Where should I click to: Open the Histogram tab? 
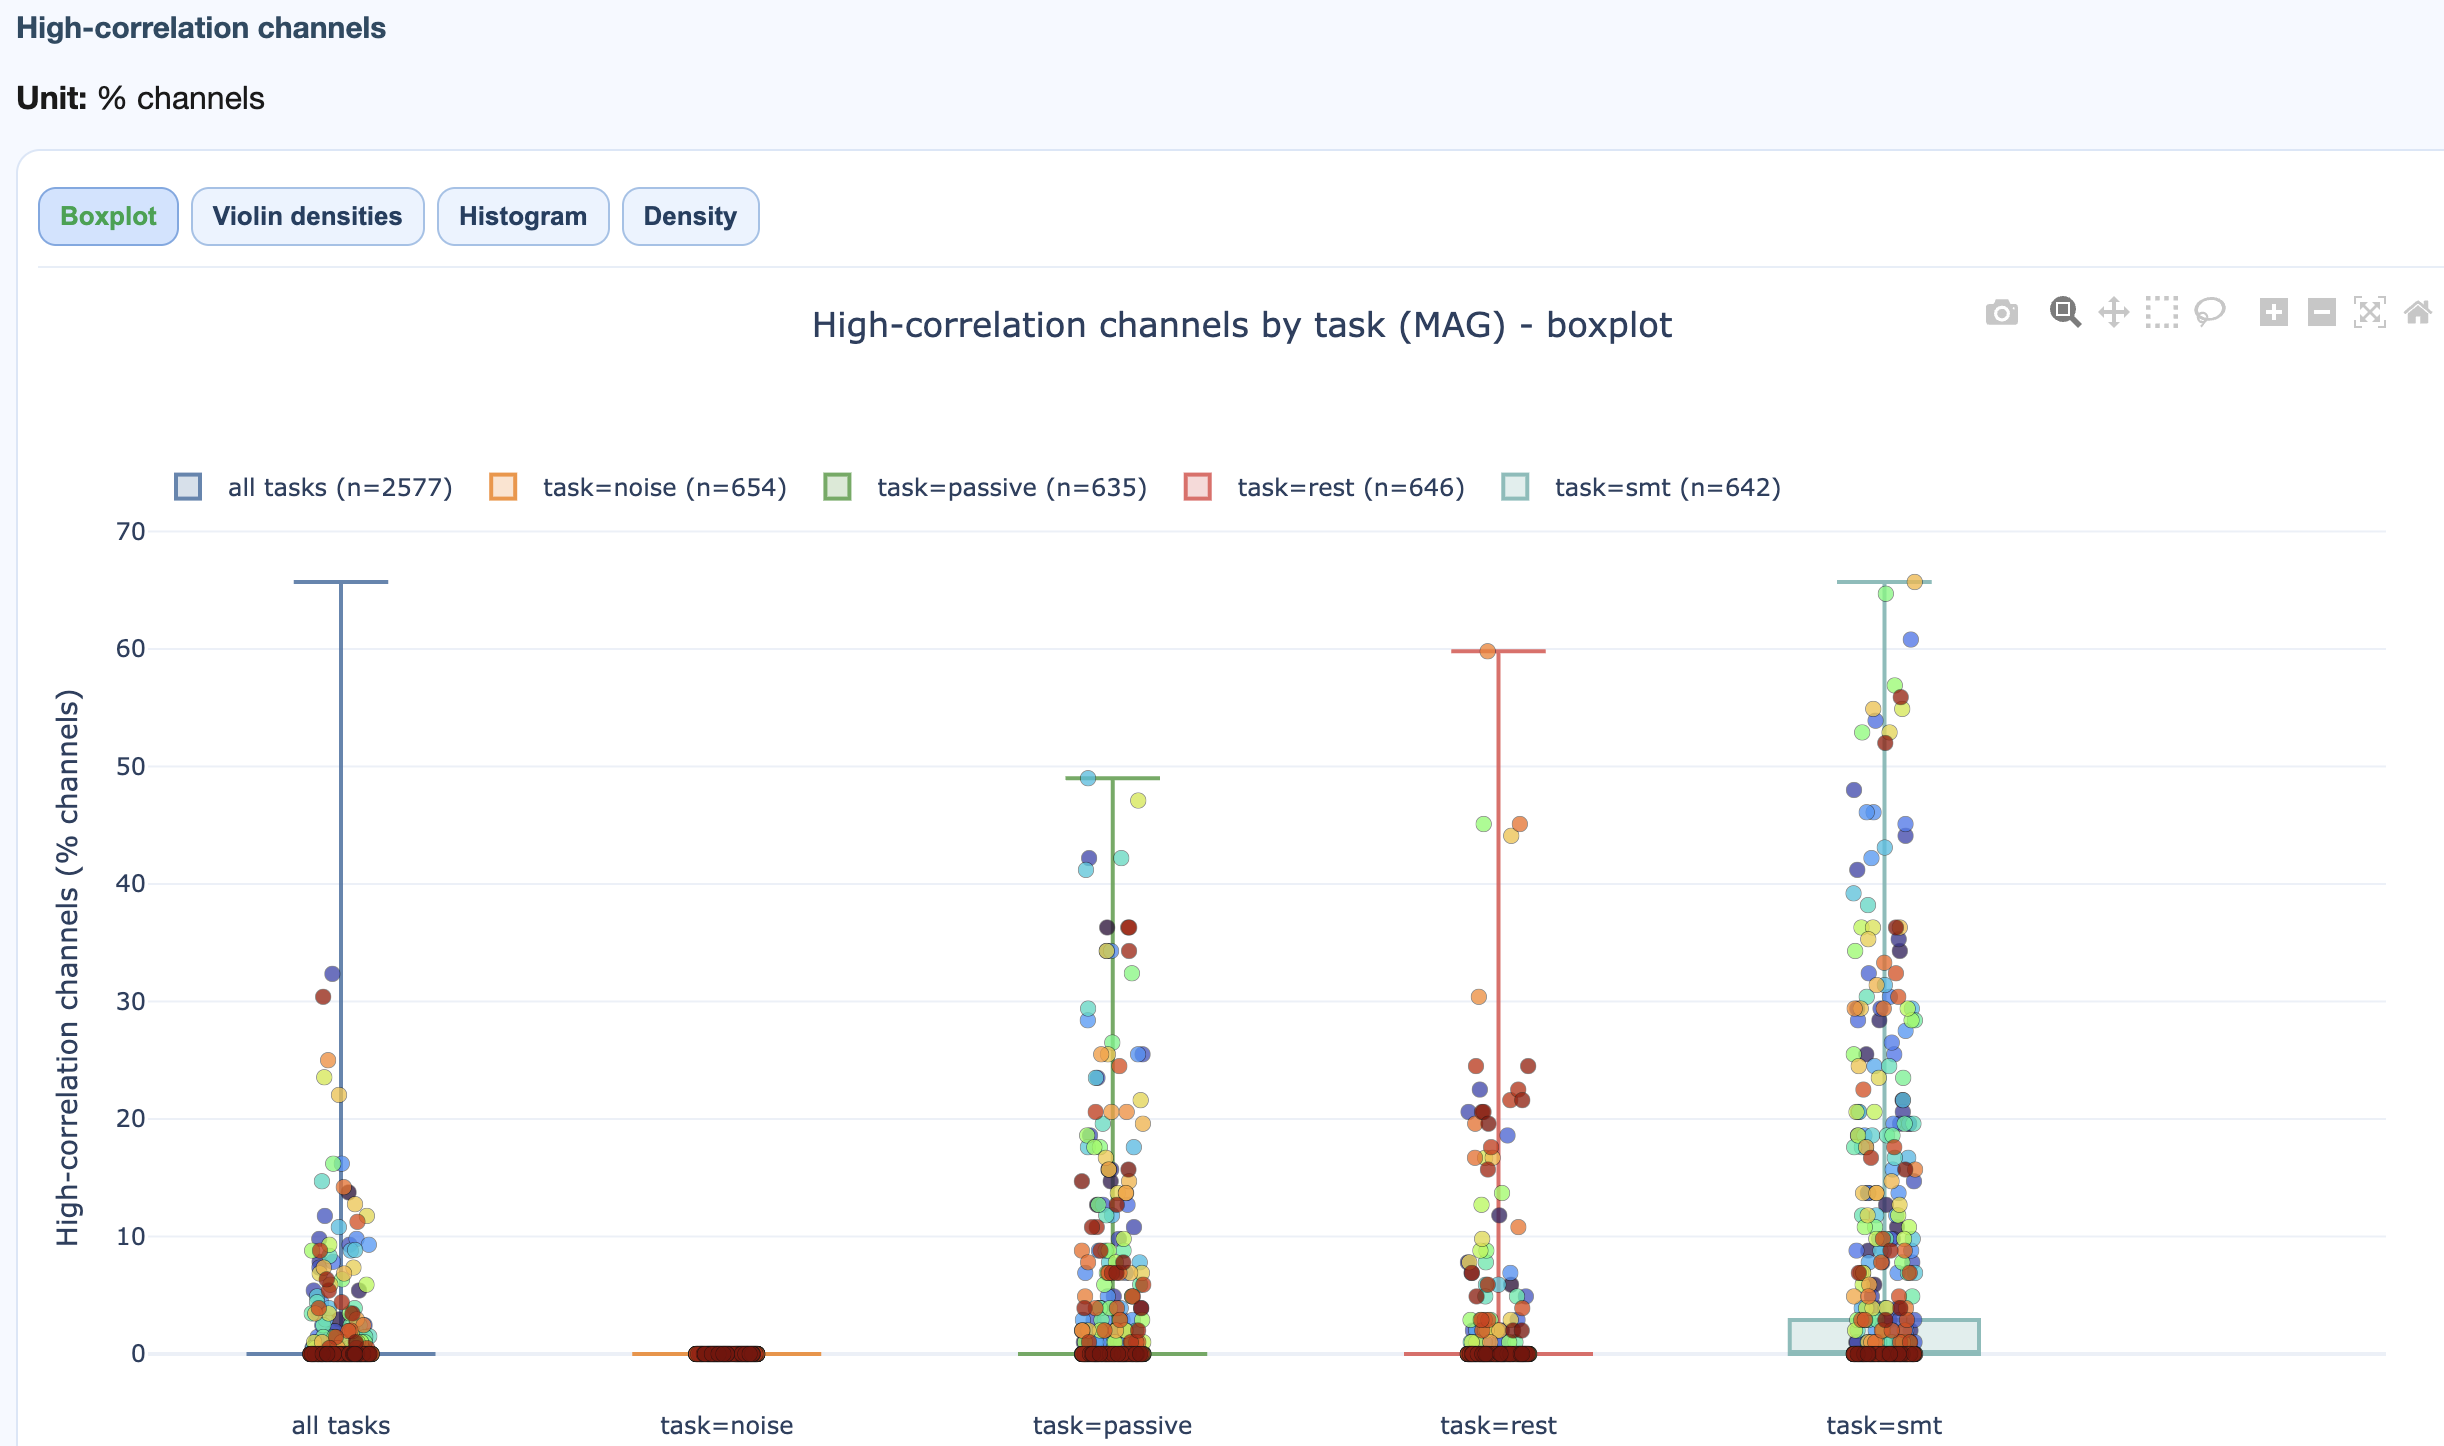pyautogui.click(x=523, y=216)
